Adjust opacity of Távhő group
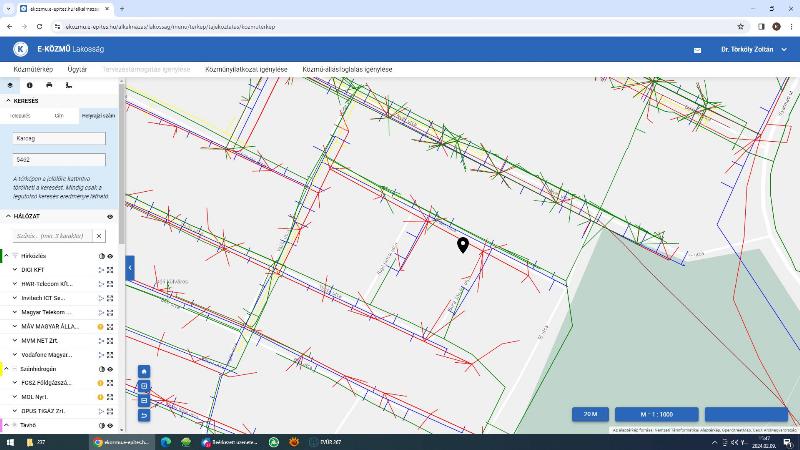The width and height of the screenshot is (800, 450). click(102, 425)
